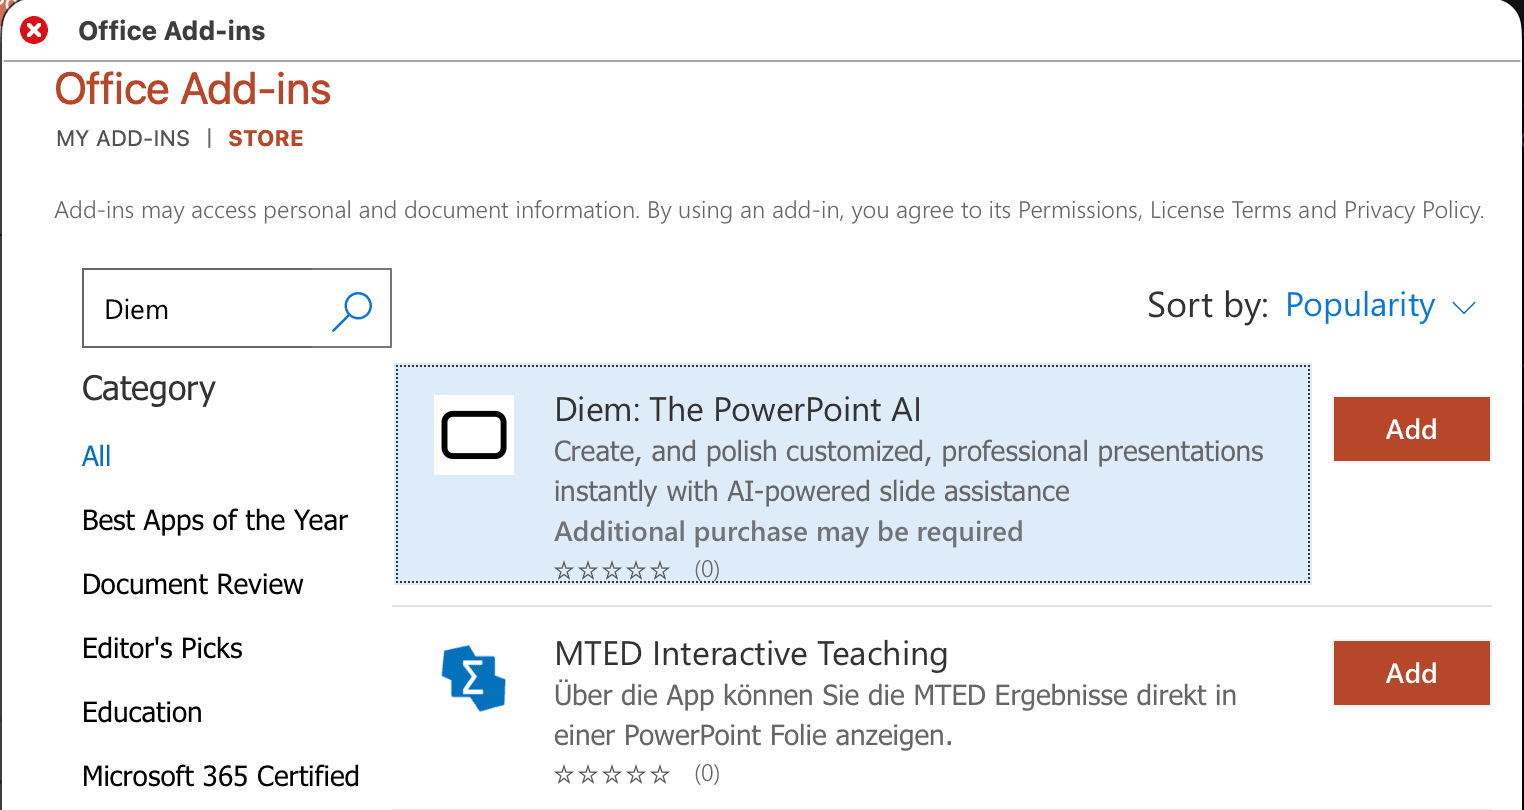This screenshot has height=810, width=1524.
Task: Open the Editor's Picks category
Action: click(162, 648)
